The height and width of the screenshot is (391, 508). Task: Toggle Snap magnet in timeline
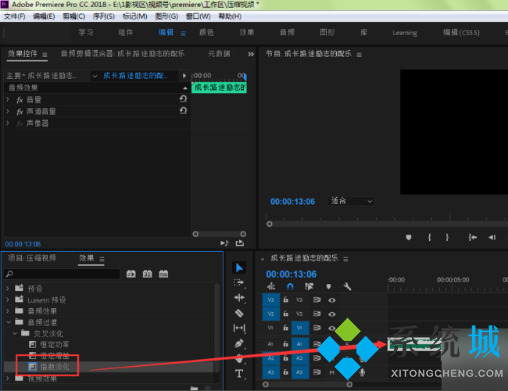[x=290, y=286]
